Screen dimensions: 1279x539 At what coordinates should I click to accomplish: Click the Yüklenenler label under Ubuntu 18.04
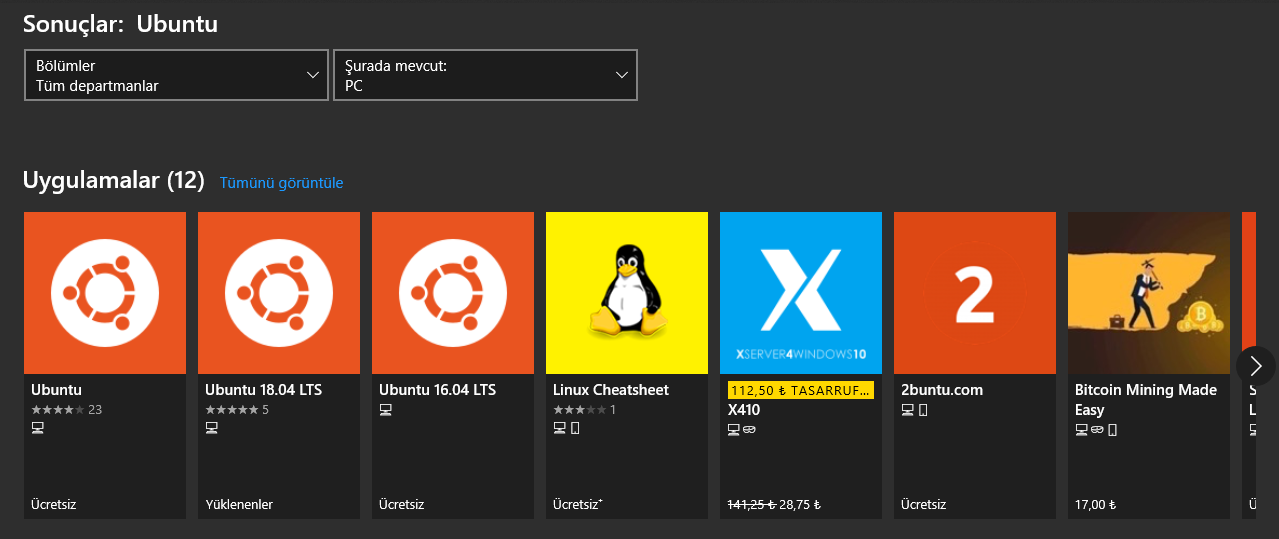click(x=239, y=505)
